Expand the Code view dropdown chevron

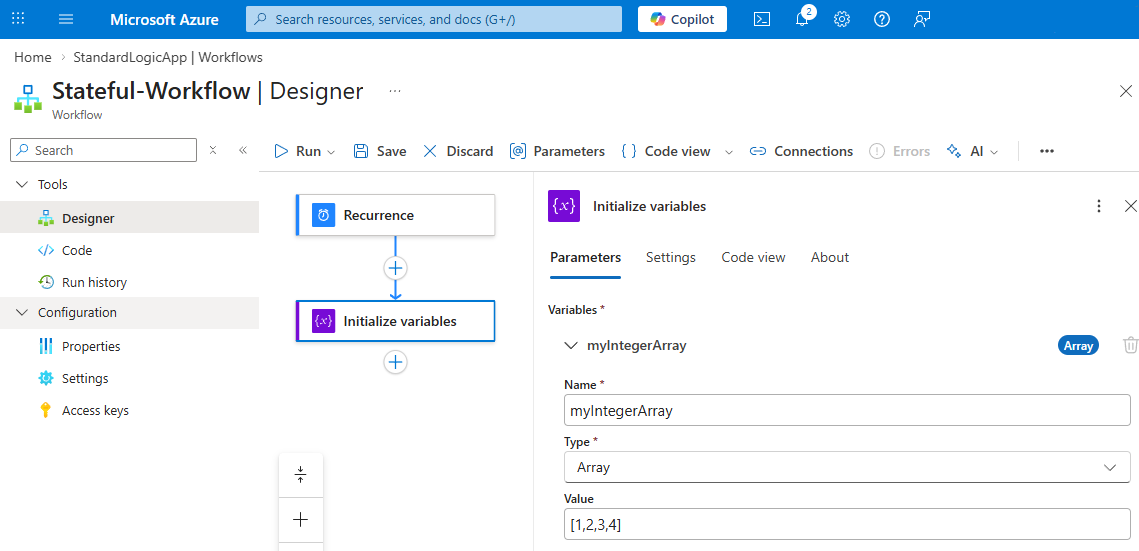click(729, 152)
